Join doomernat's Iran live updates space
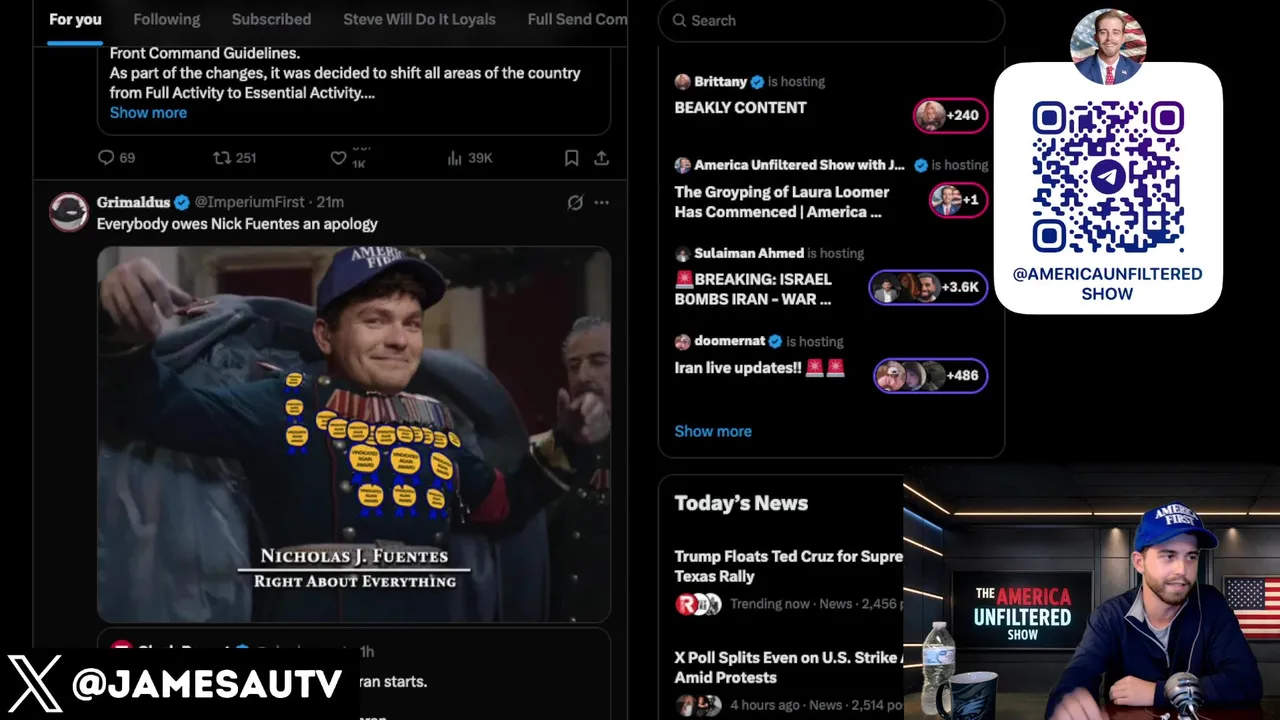 click(x=930, y=375)
